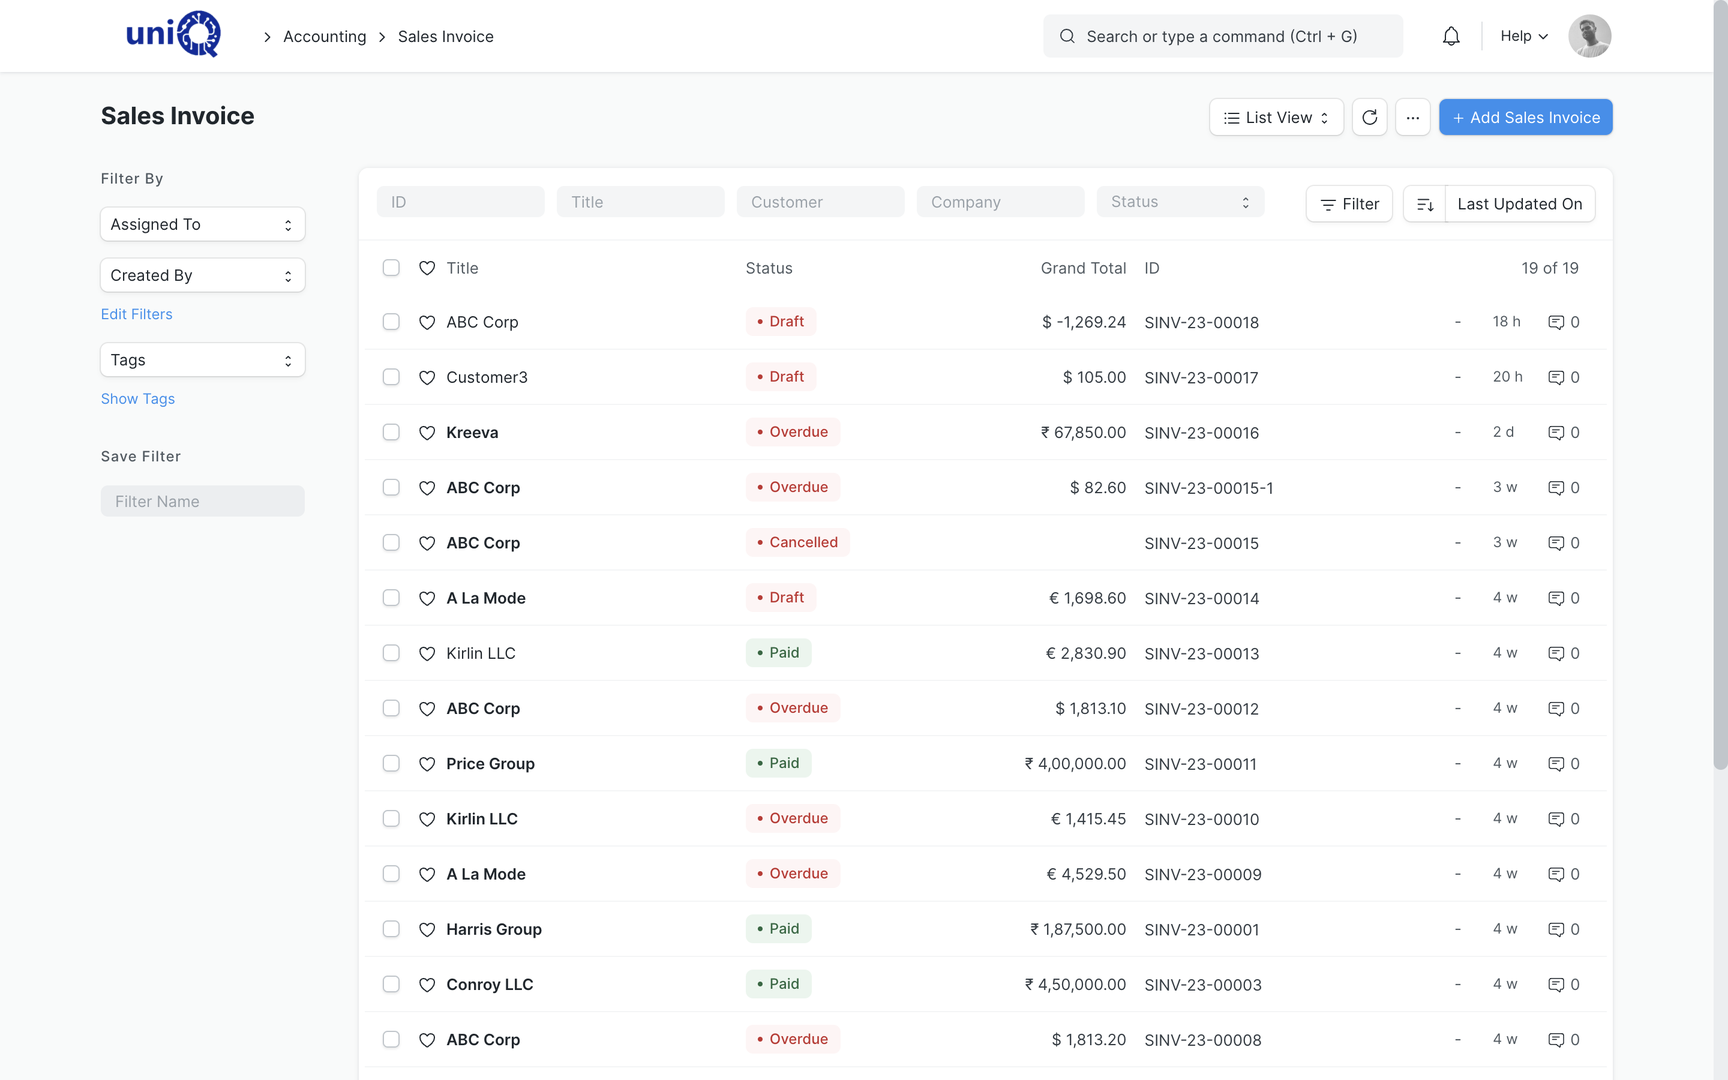
Task: Click grand total € 1,415.45
Action: click(x=1088, y=819)
